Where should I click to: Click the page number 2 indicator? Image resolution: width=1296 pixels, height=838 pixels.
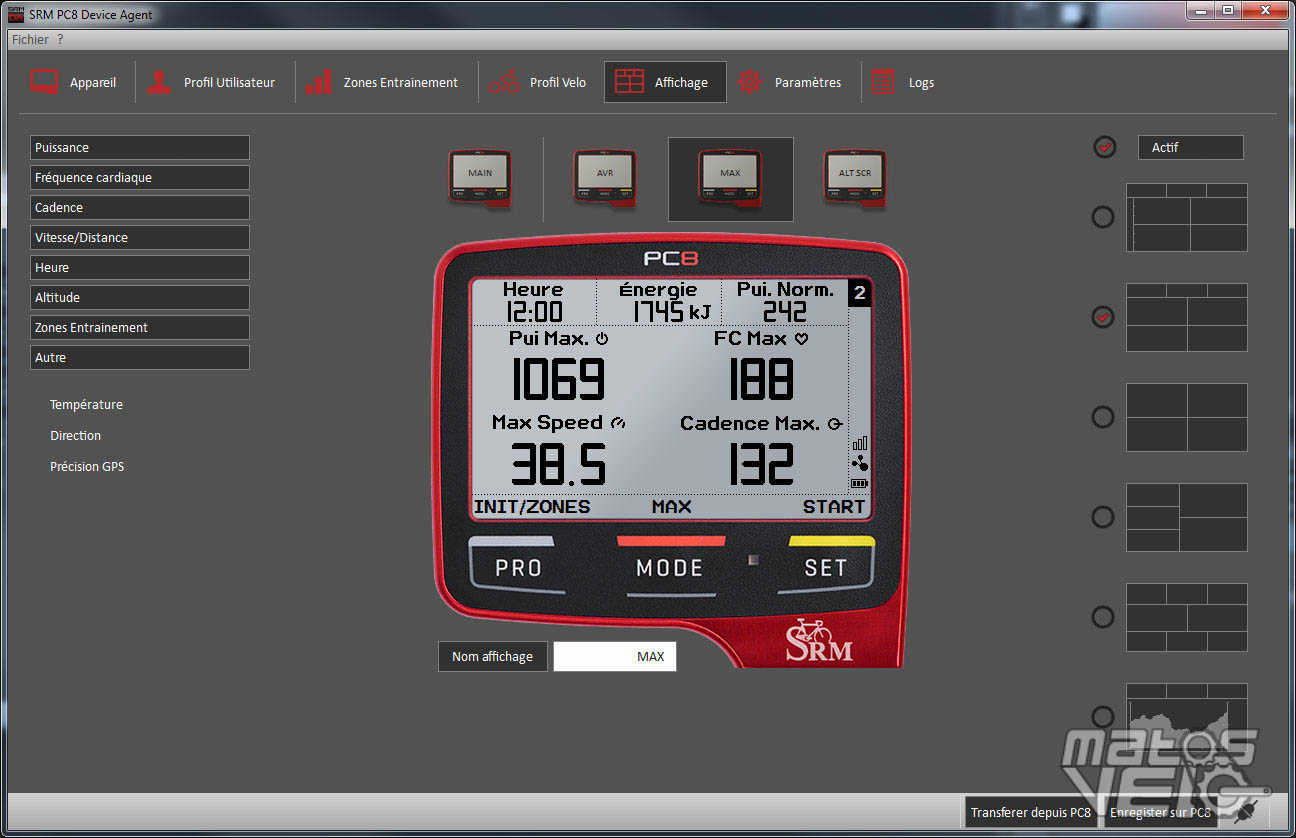[x=860, y=293]
